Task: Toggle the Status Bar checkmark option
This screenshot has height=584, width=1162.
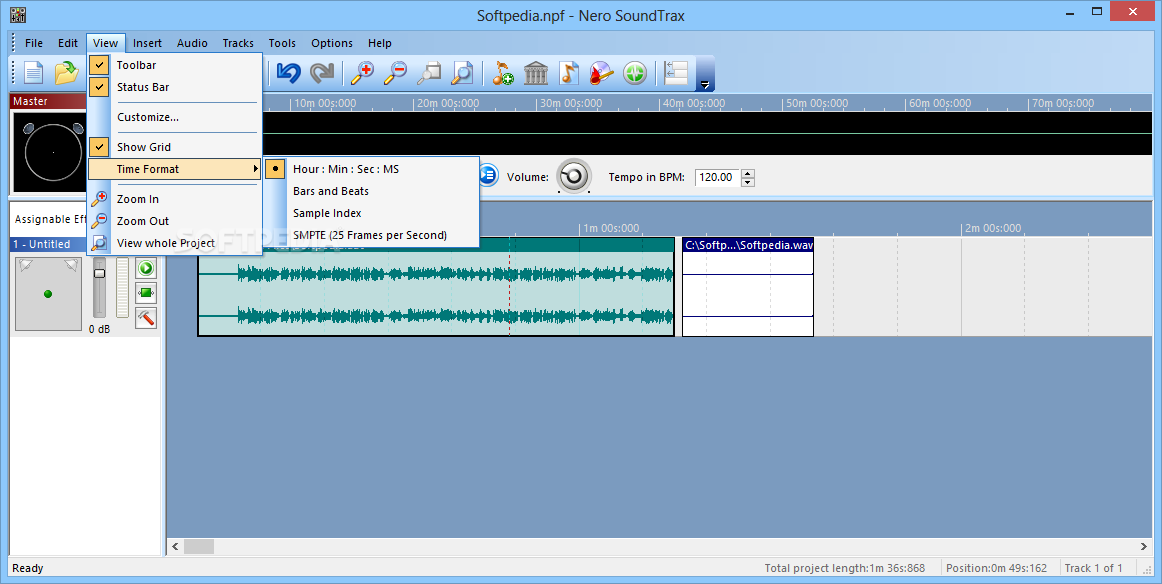Action: coord(99,87)
